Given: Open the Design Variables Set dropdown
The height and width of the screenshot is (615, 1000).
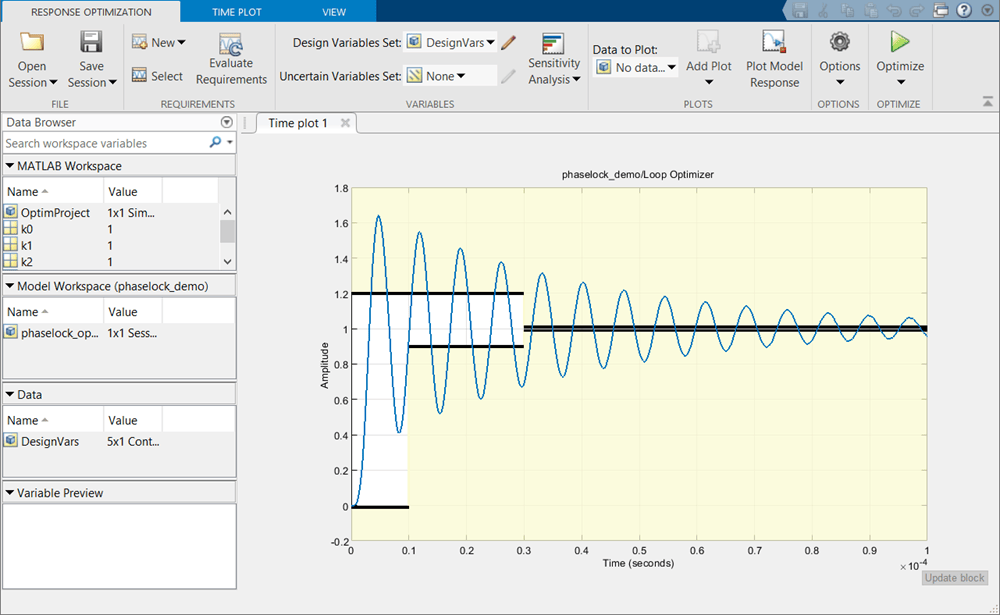Looking at the screenshot, I should coord(451,43).
